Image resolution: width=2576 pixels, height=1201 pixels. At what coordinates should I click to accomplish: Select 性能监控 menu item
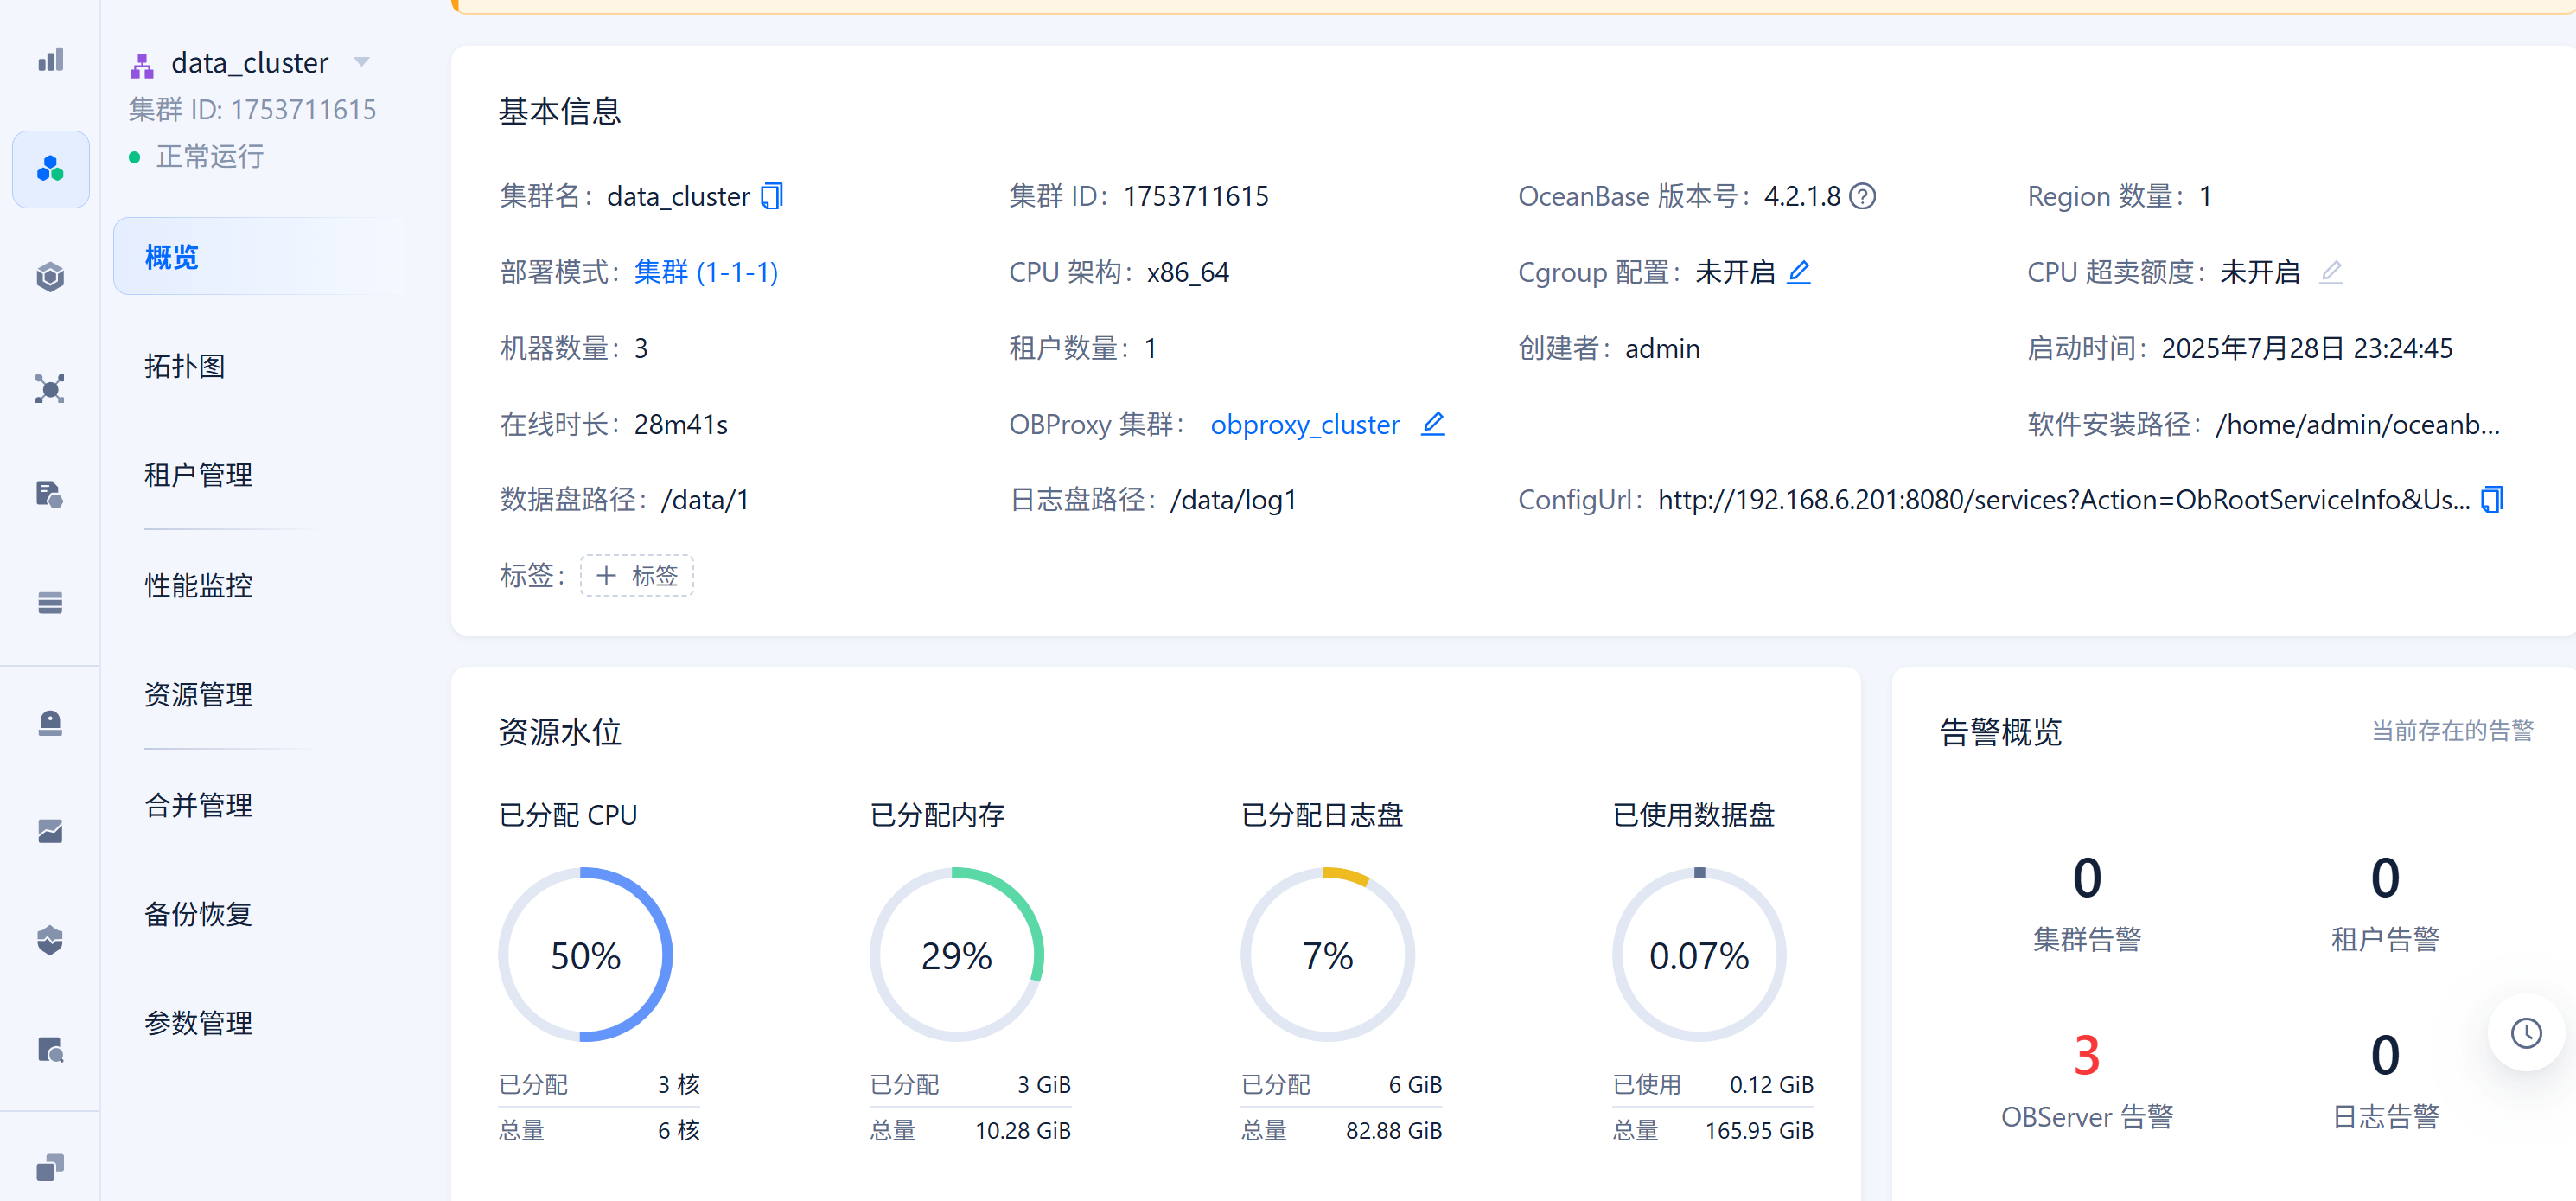tap(198, 585)
